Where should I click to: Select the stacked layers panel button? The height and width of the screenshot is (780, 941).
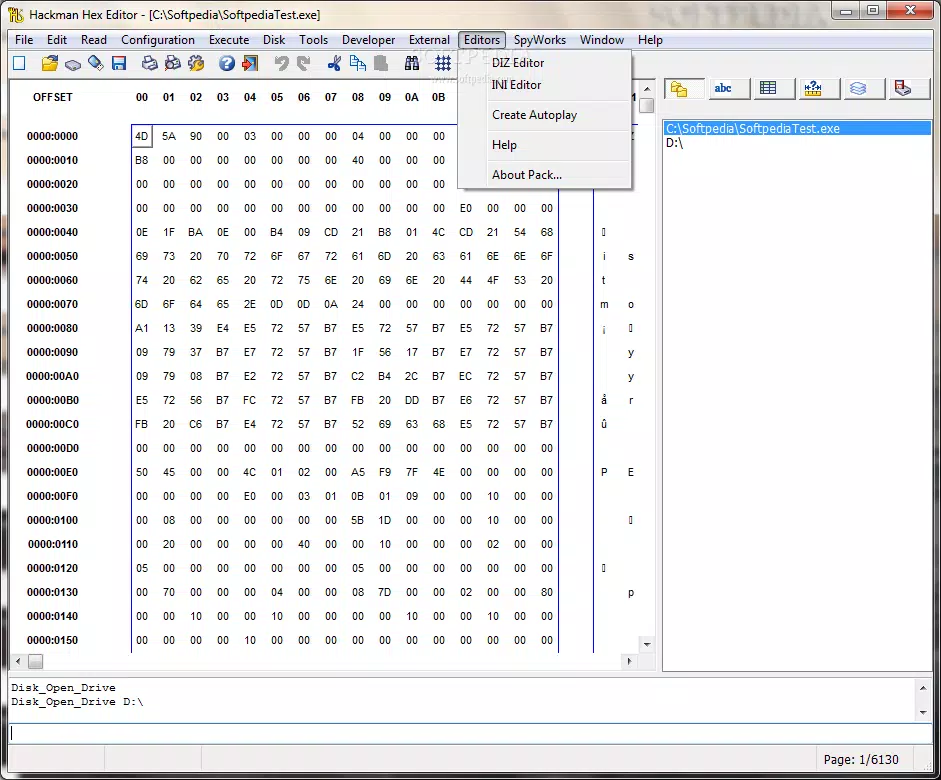tap(865, 89)
